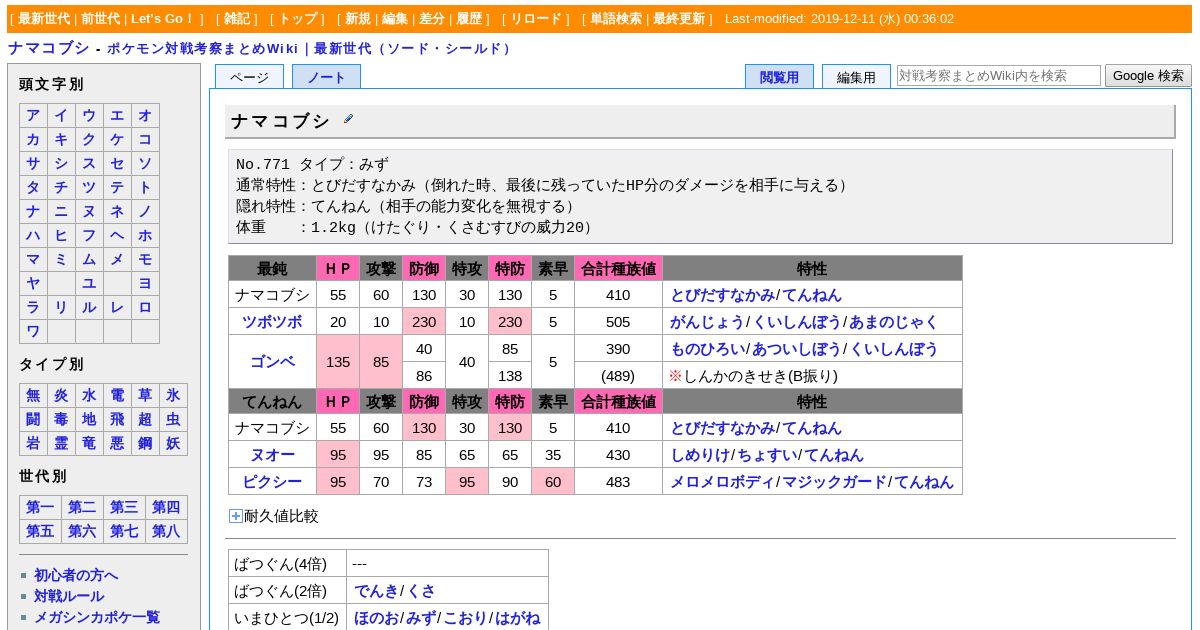This screenshot has height=630, width=1200.
Task: Open ほのお resistance type link
Action: pos(376,618)
